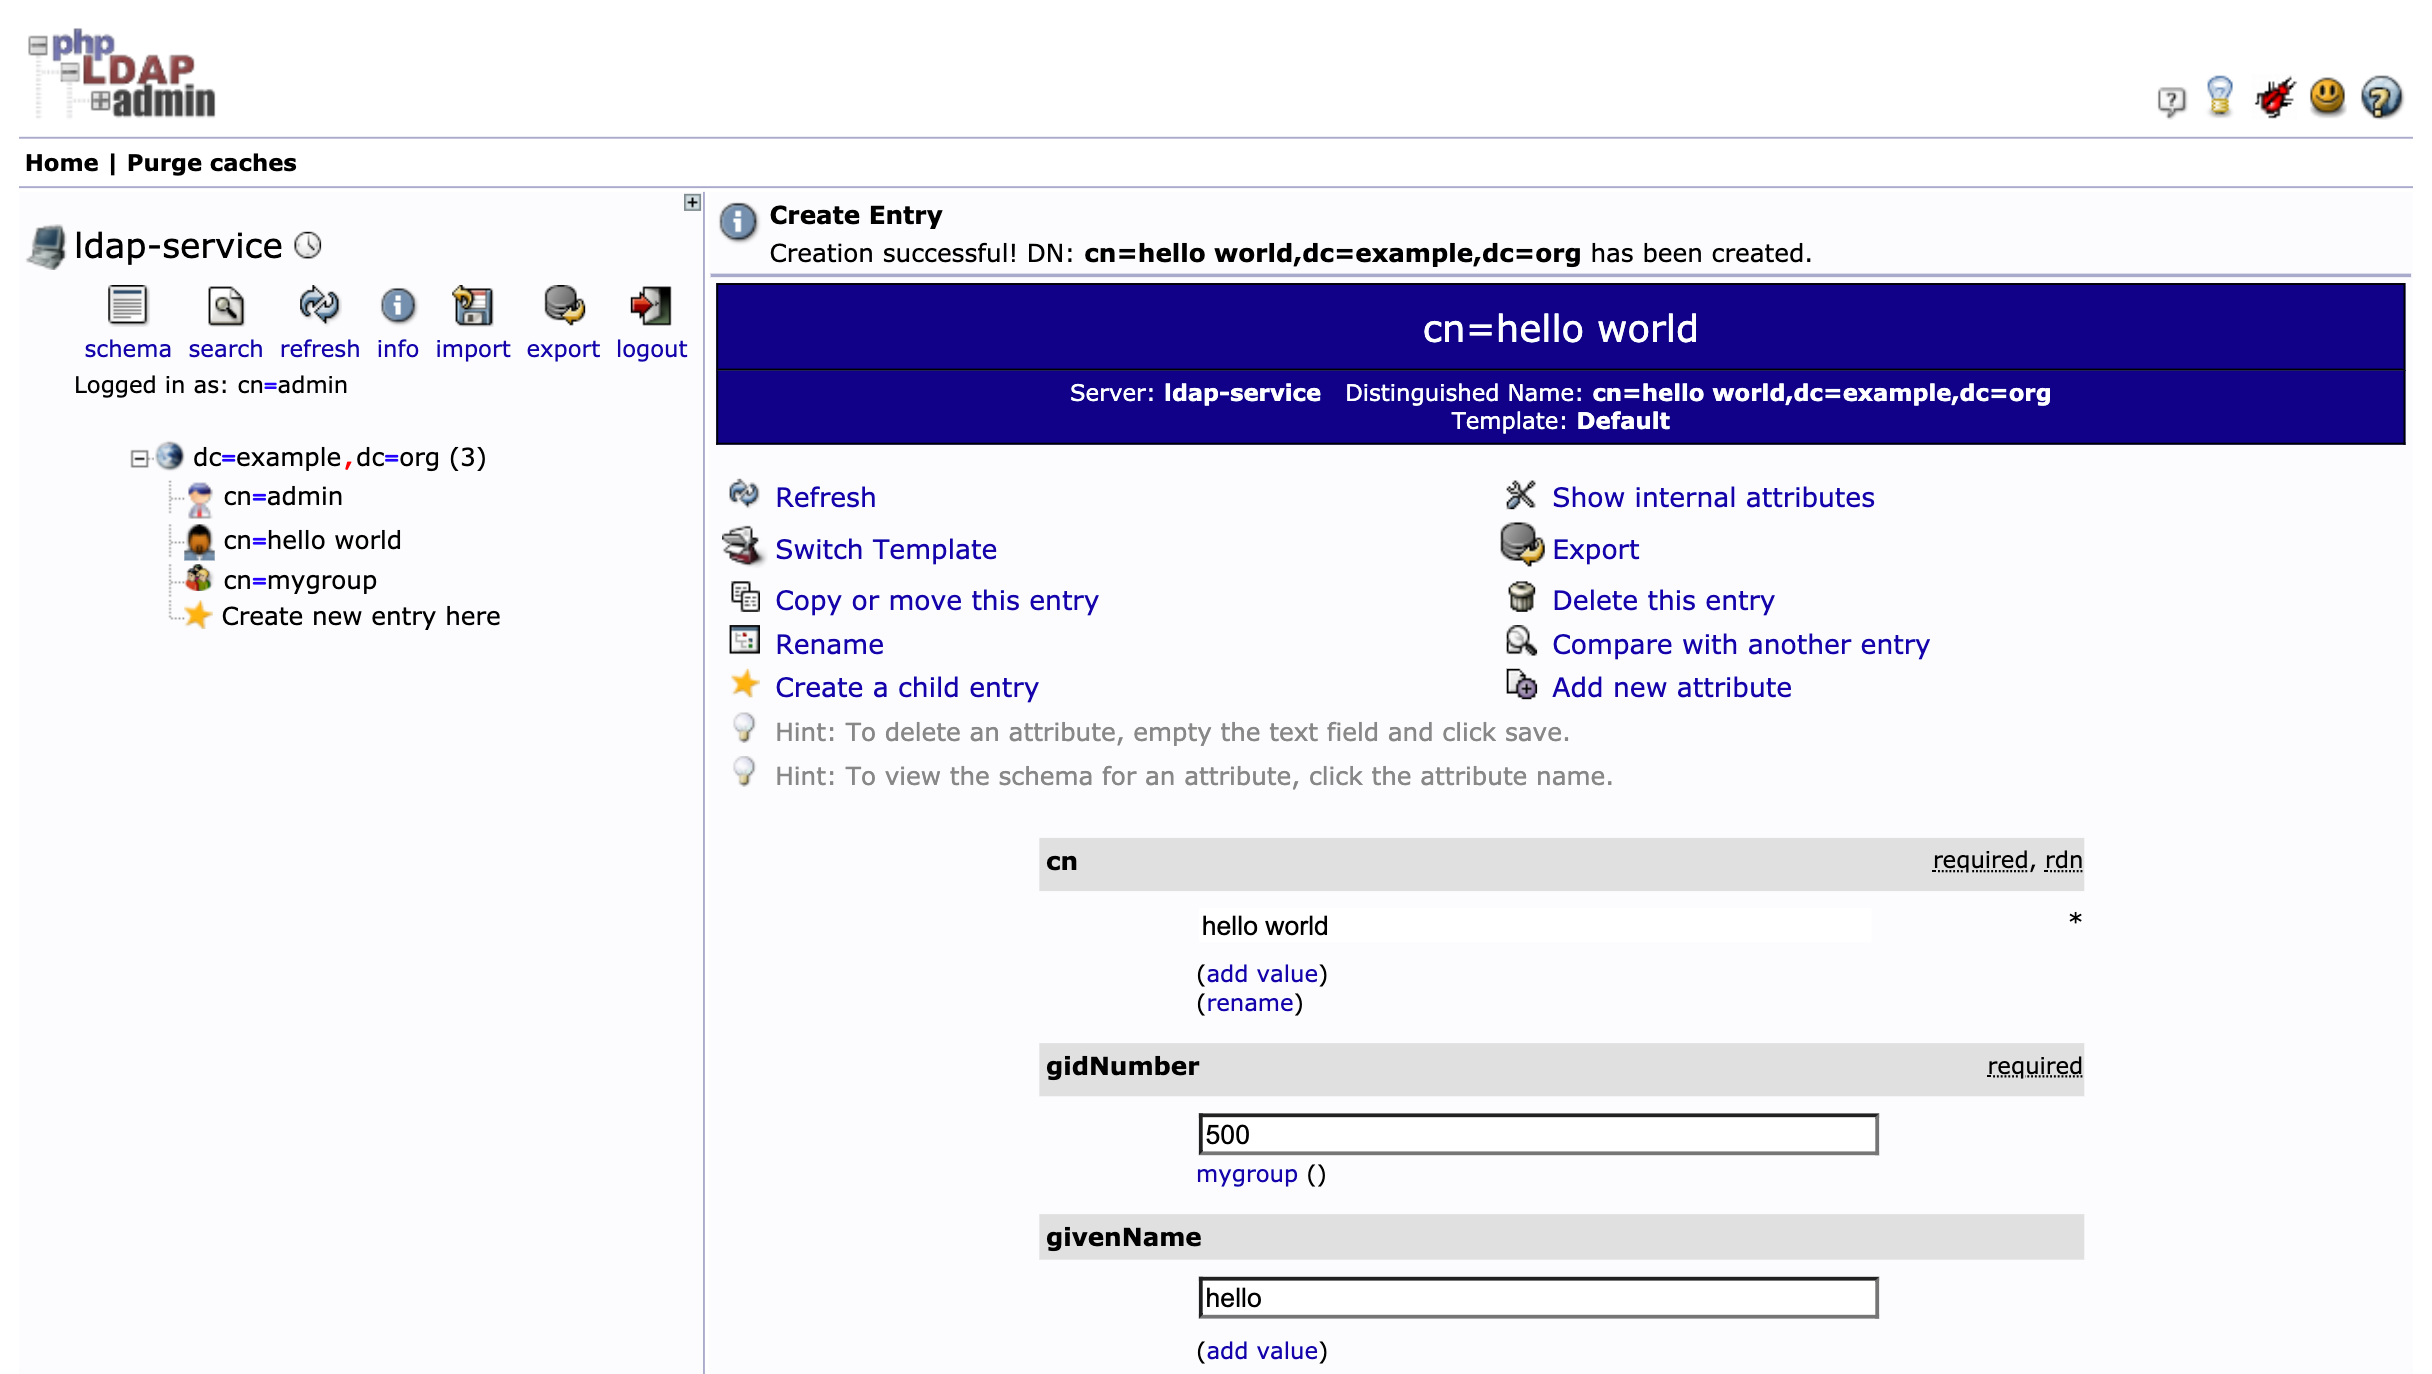2432x1374 pixels.
Task: Click Copy or move this entry
Action: [x=937, y=601]
